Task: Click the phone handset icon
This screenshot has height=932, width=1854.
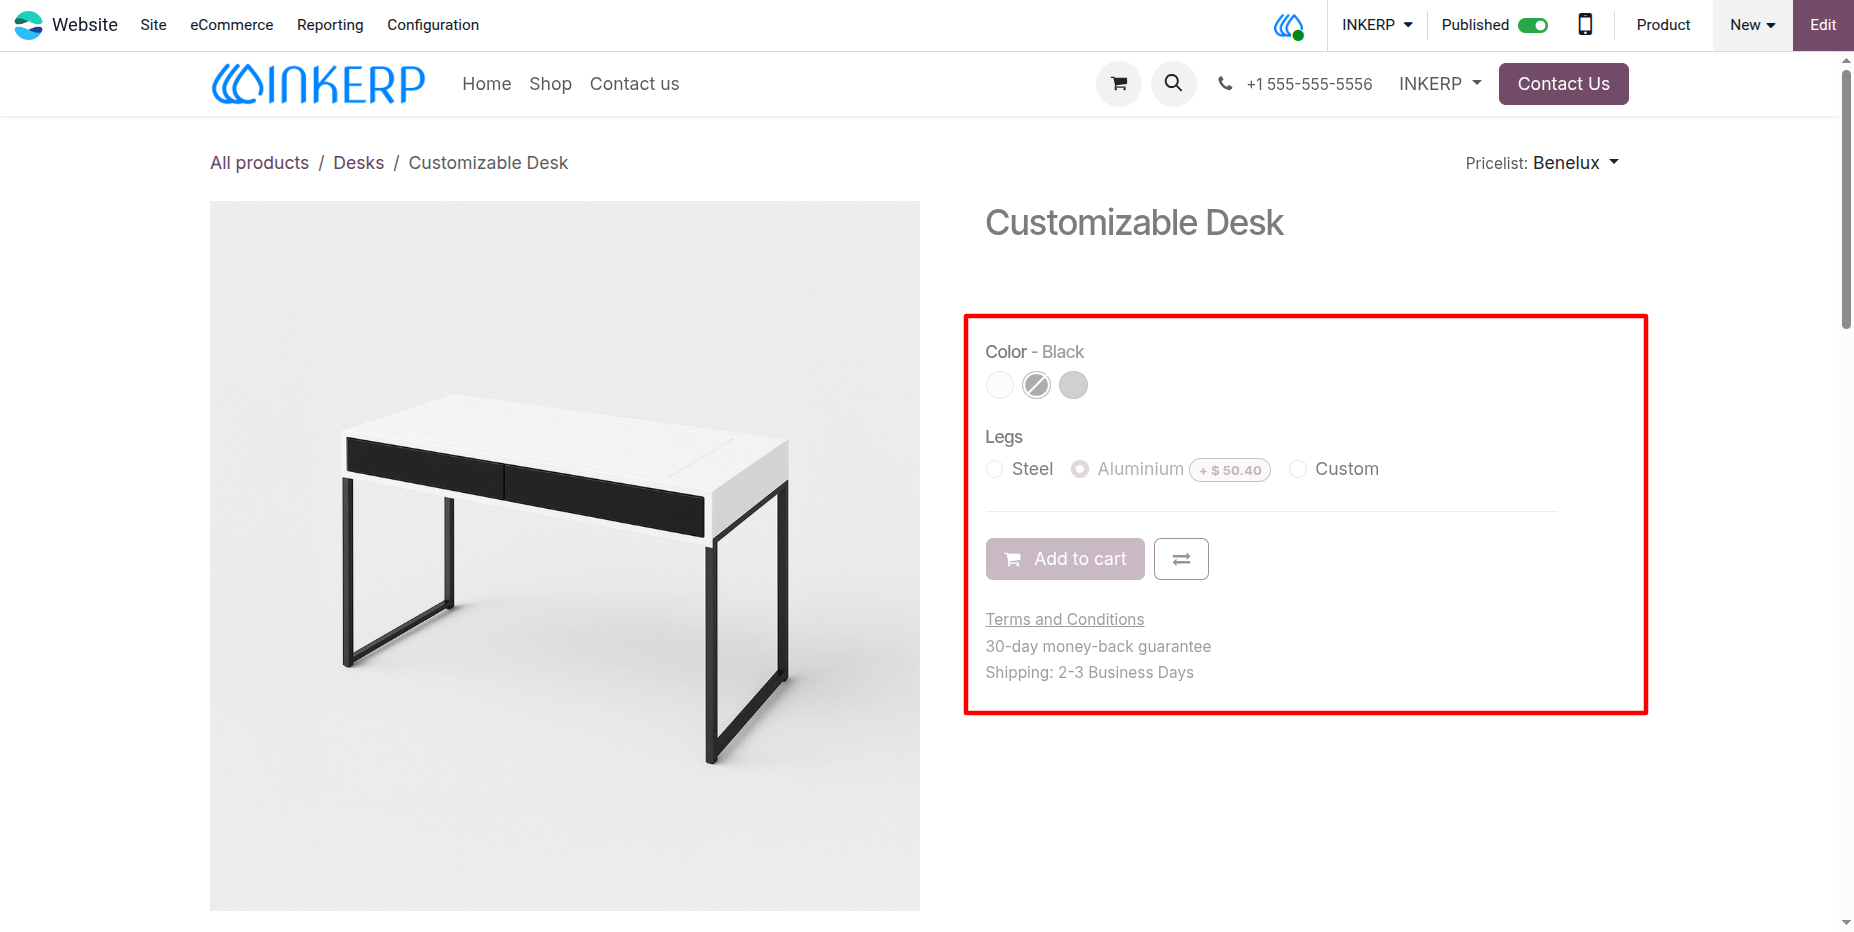Action: coord(1225,84)
